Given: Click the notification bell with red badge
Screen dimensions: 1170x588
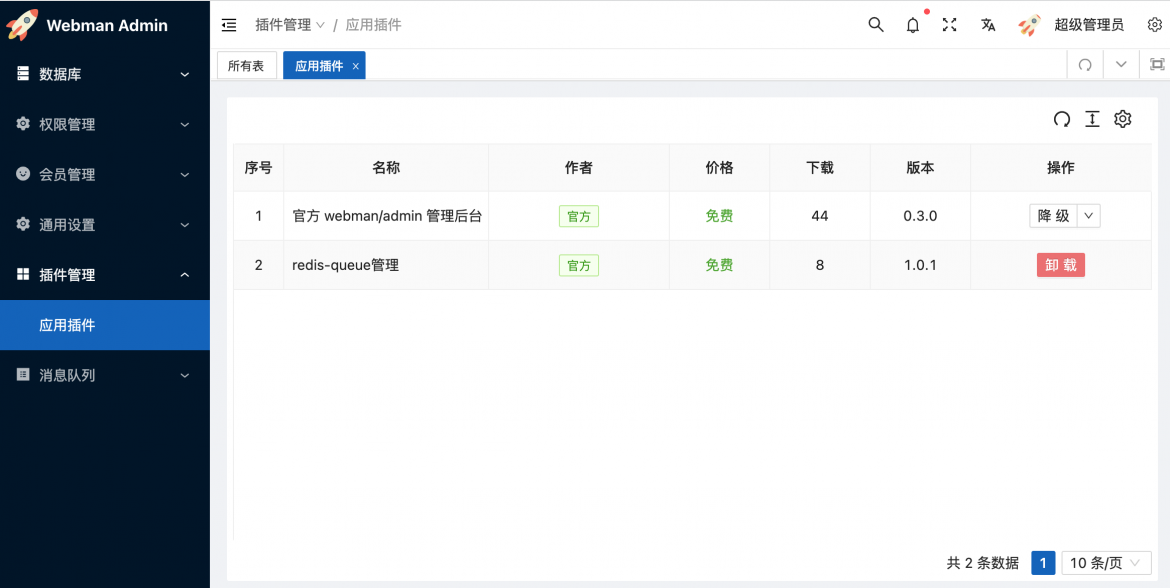Looking at the screenshot, I should [912, 24].
